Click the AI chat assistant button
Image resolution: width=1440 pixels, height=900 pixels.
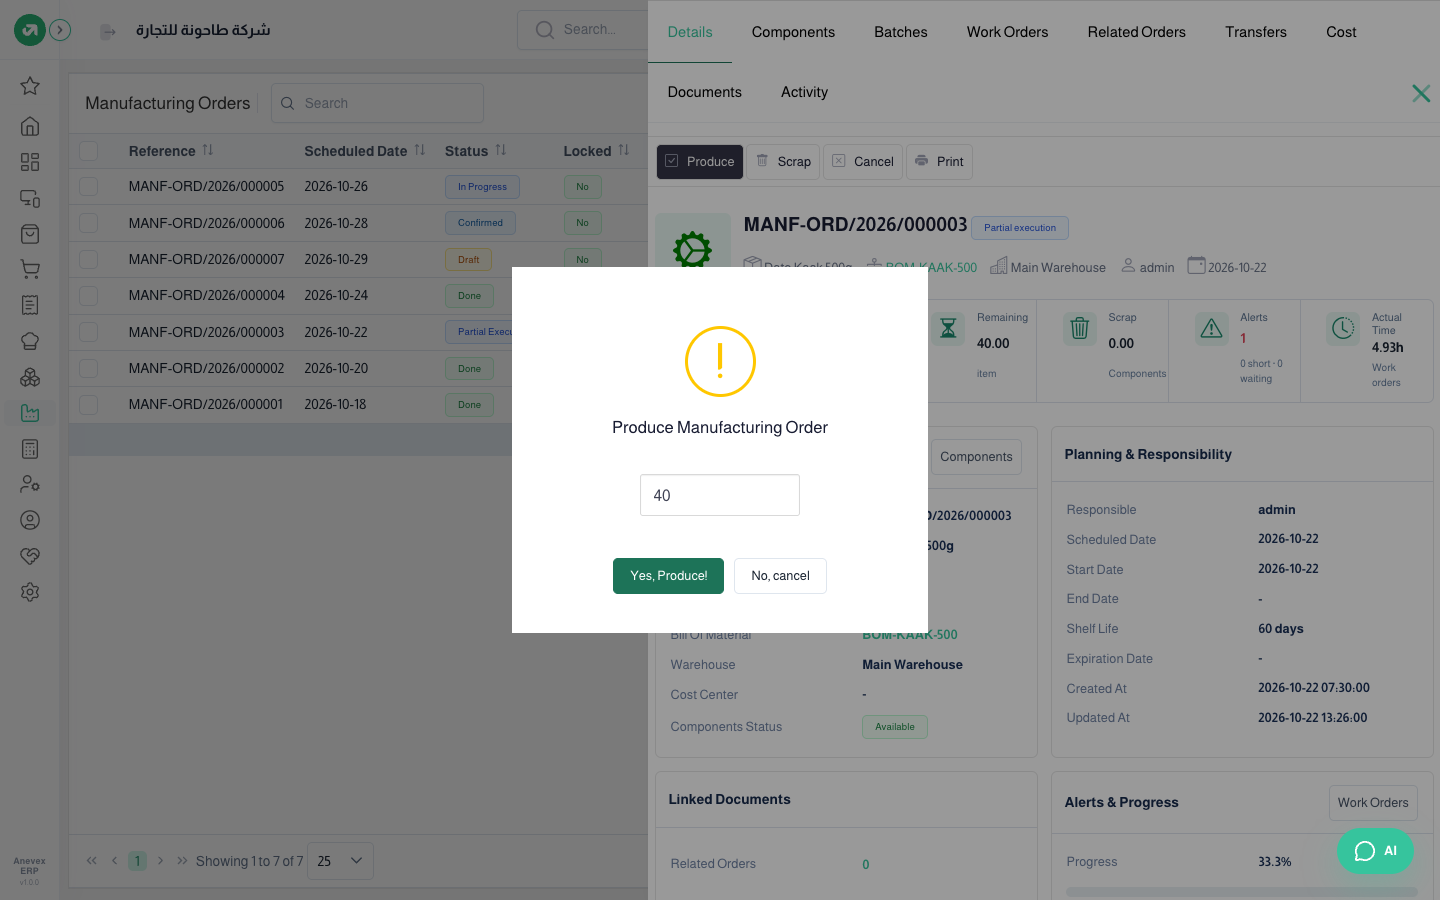[1376, 851]
